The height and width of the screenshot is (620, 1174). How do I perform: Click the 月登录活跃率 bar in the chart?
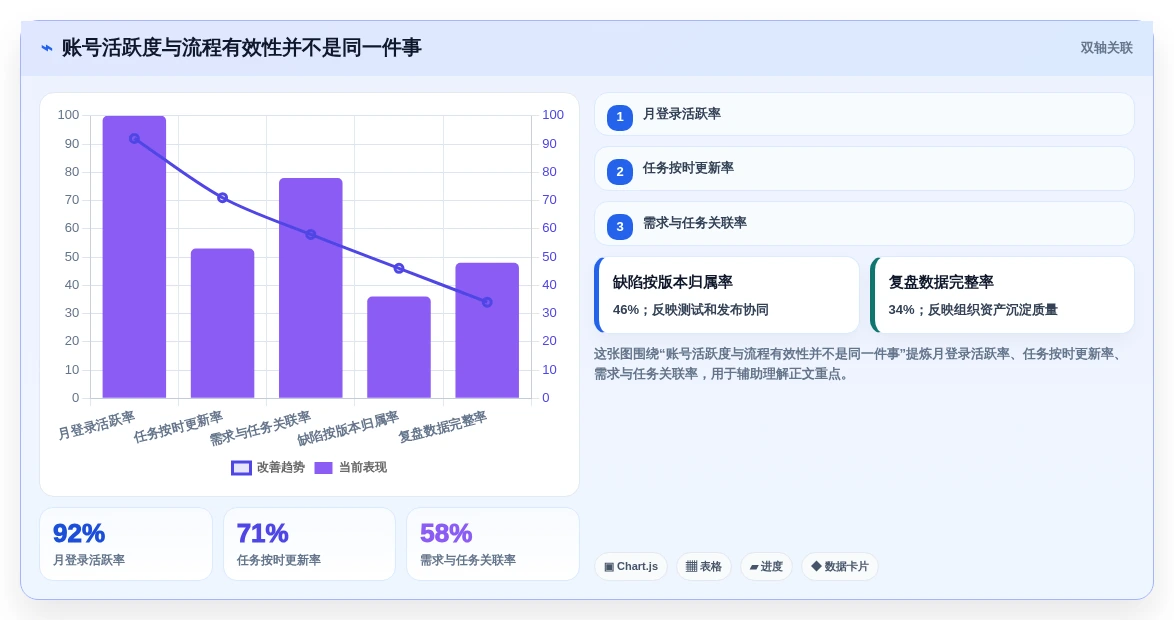(134, 257)
